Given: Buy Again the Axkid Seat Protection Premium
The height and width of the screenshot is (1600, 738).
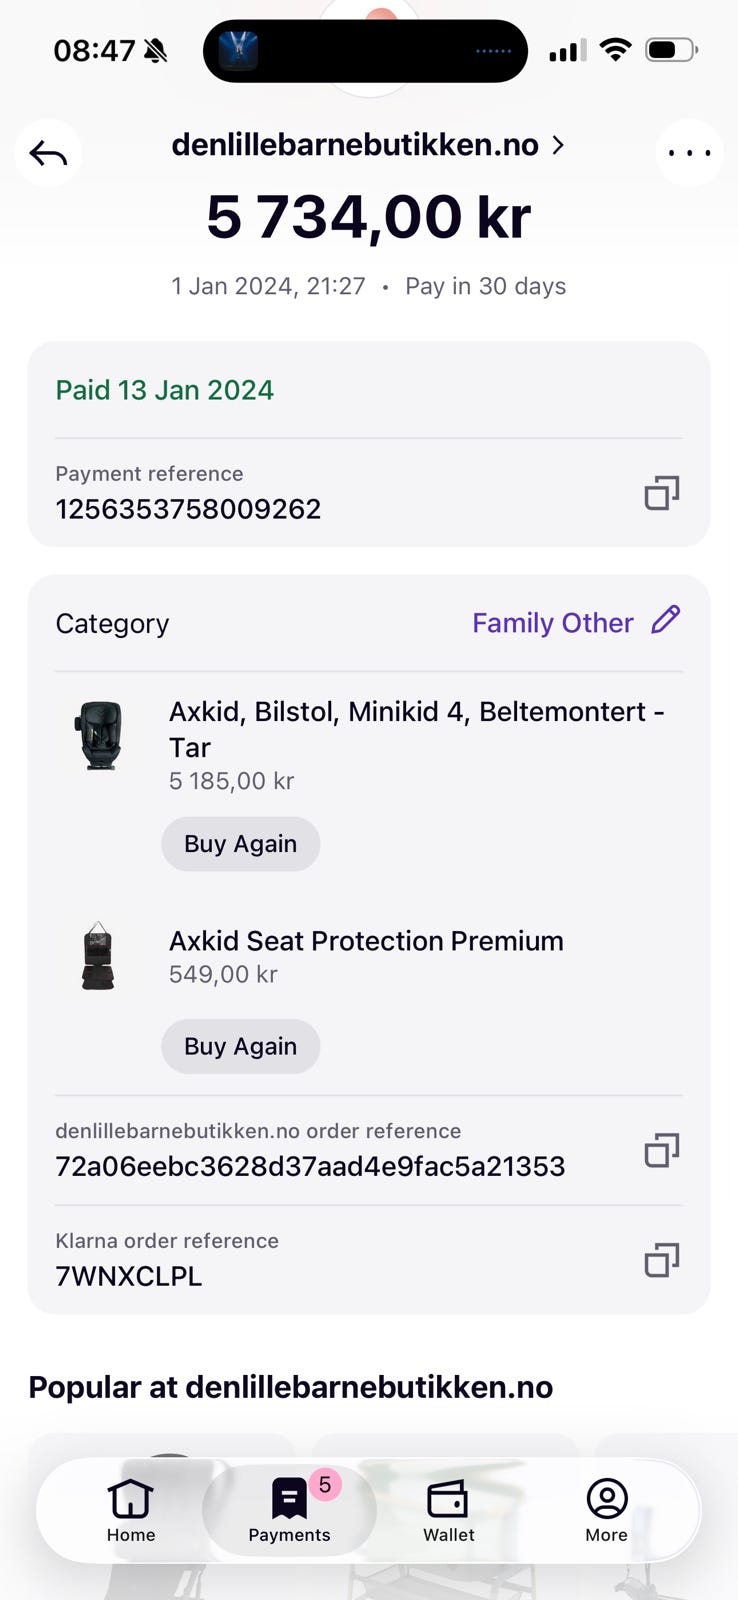Looking at the screenshot, I should tap(240, 1046).
